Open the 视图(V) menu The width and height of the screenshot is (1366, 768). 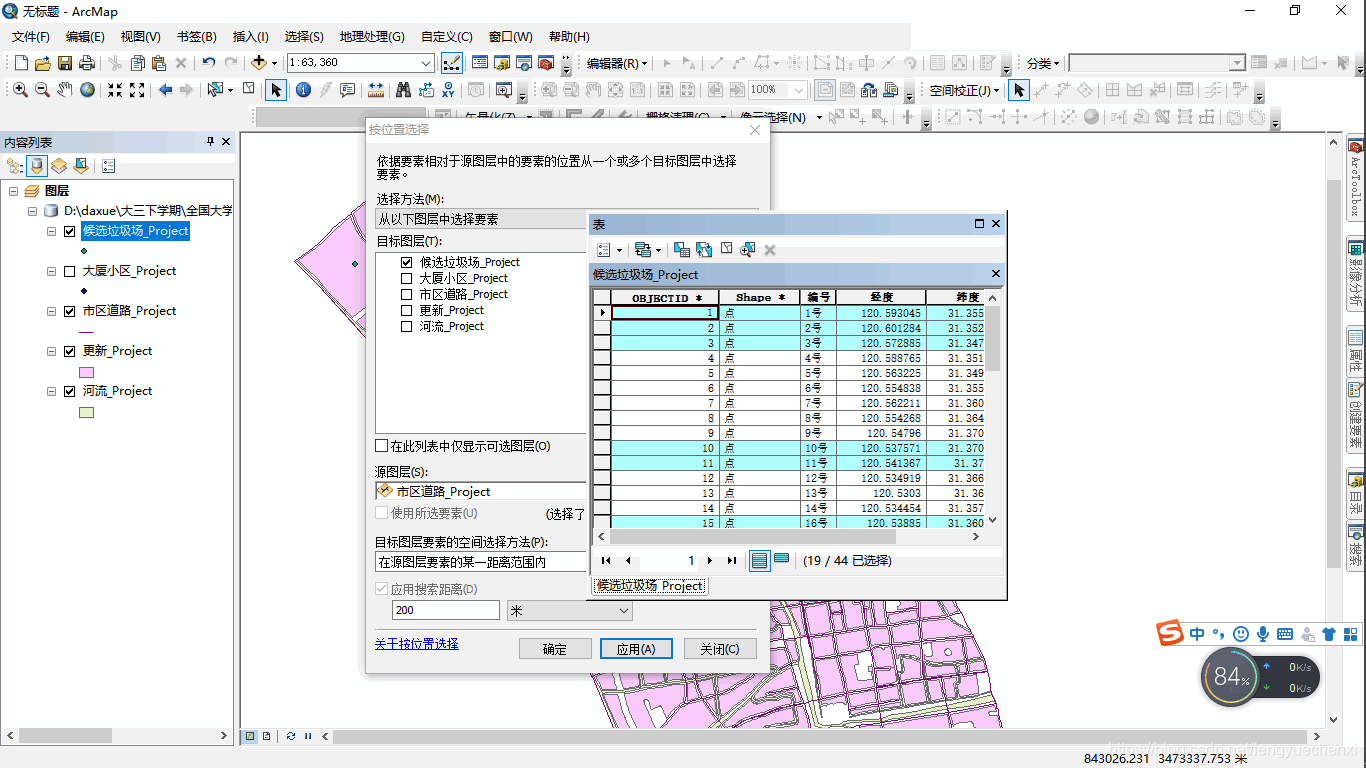pyautogui.click(x=141, y=37)
